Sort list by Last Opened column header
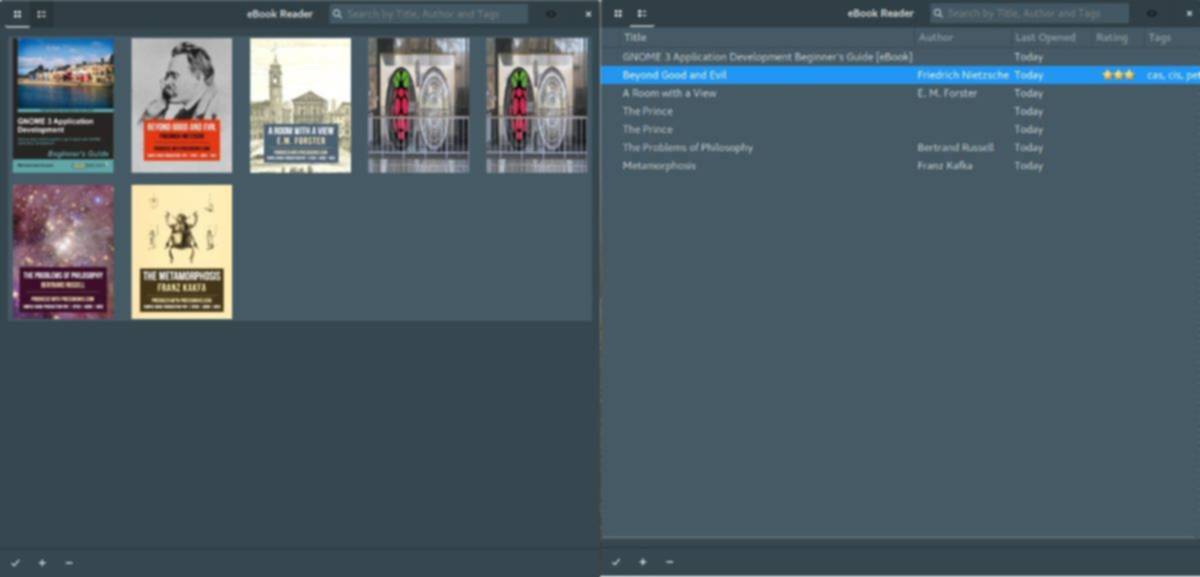 (1045, 38)
